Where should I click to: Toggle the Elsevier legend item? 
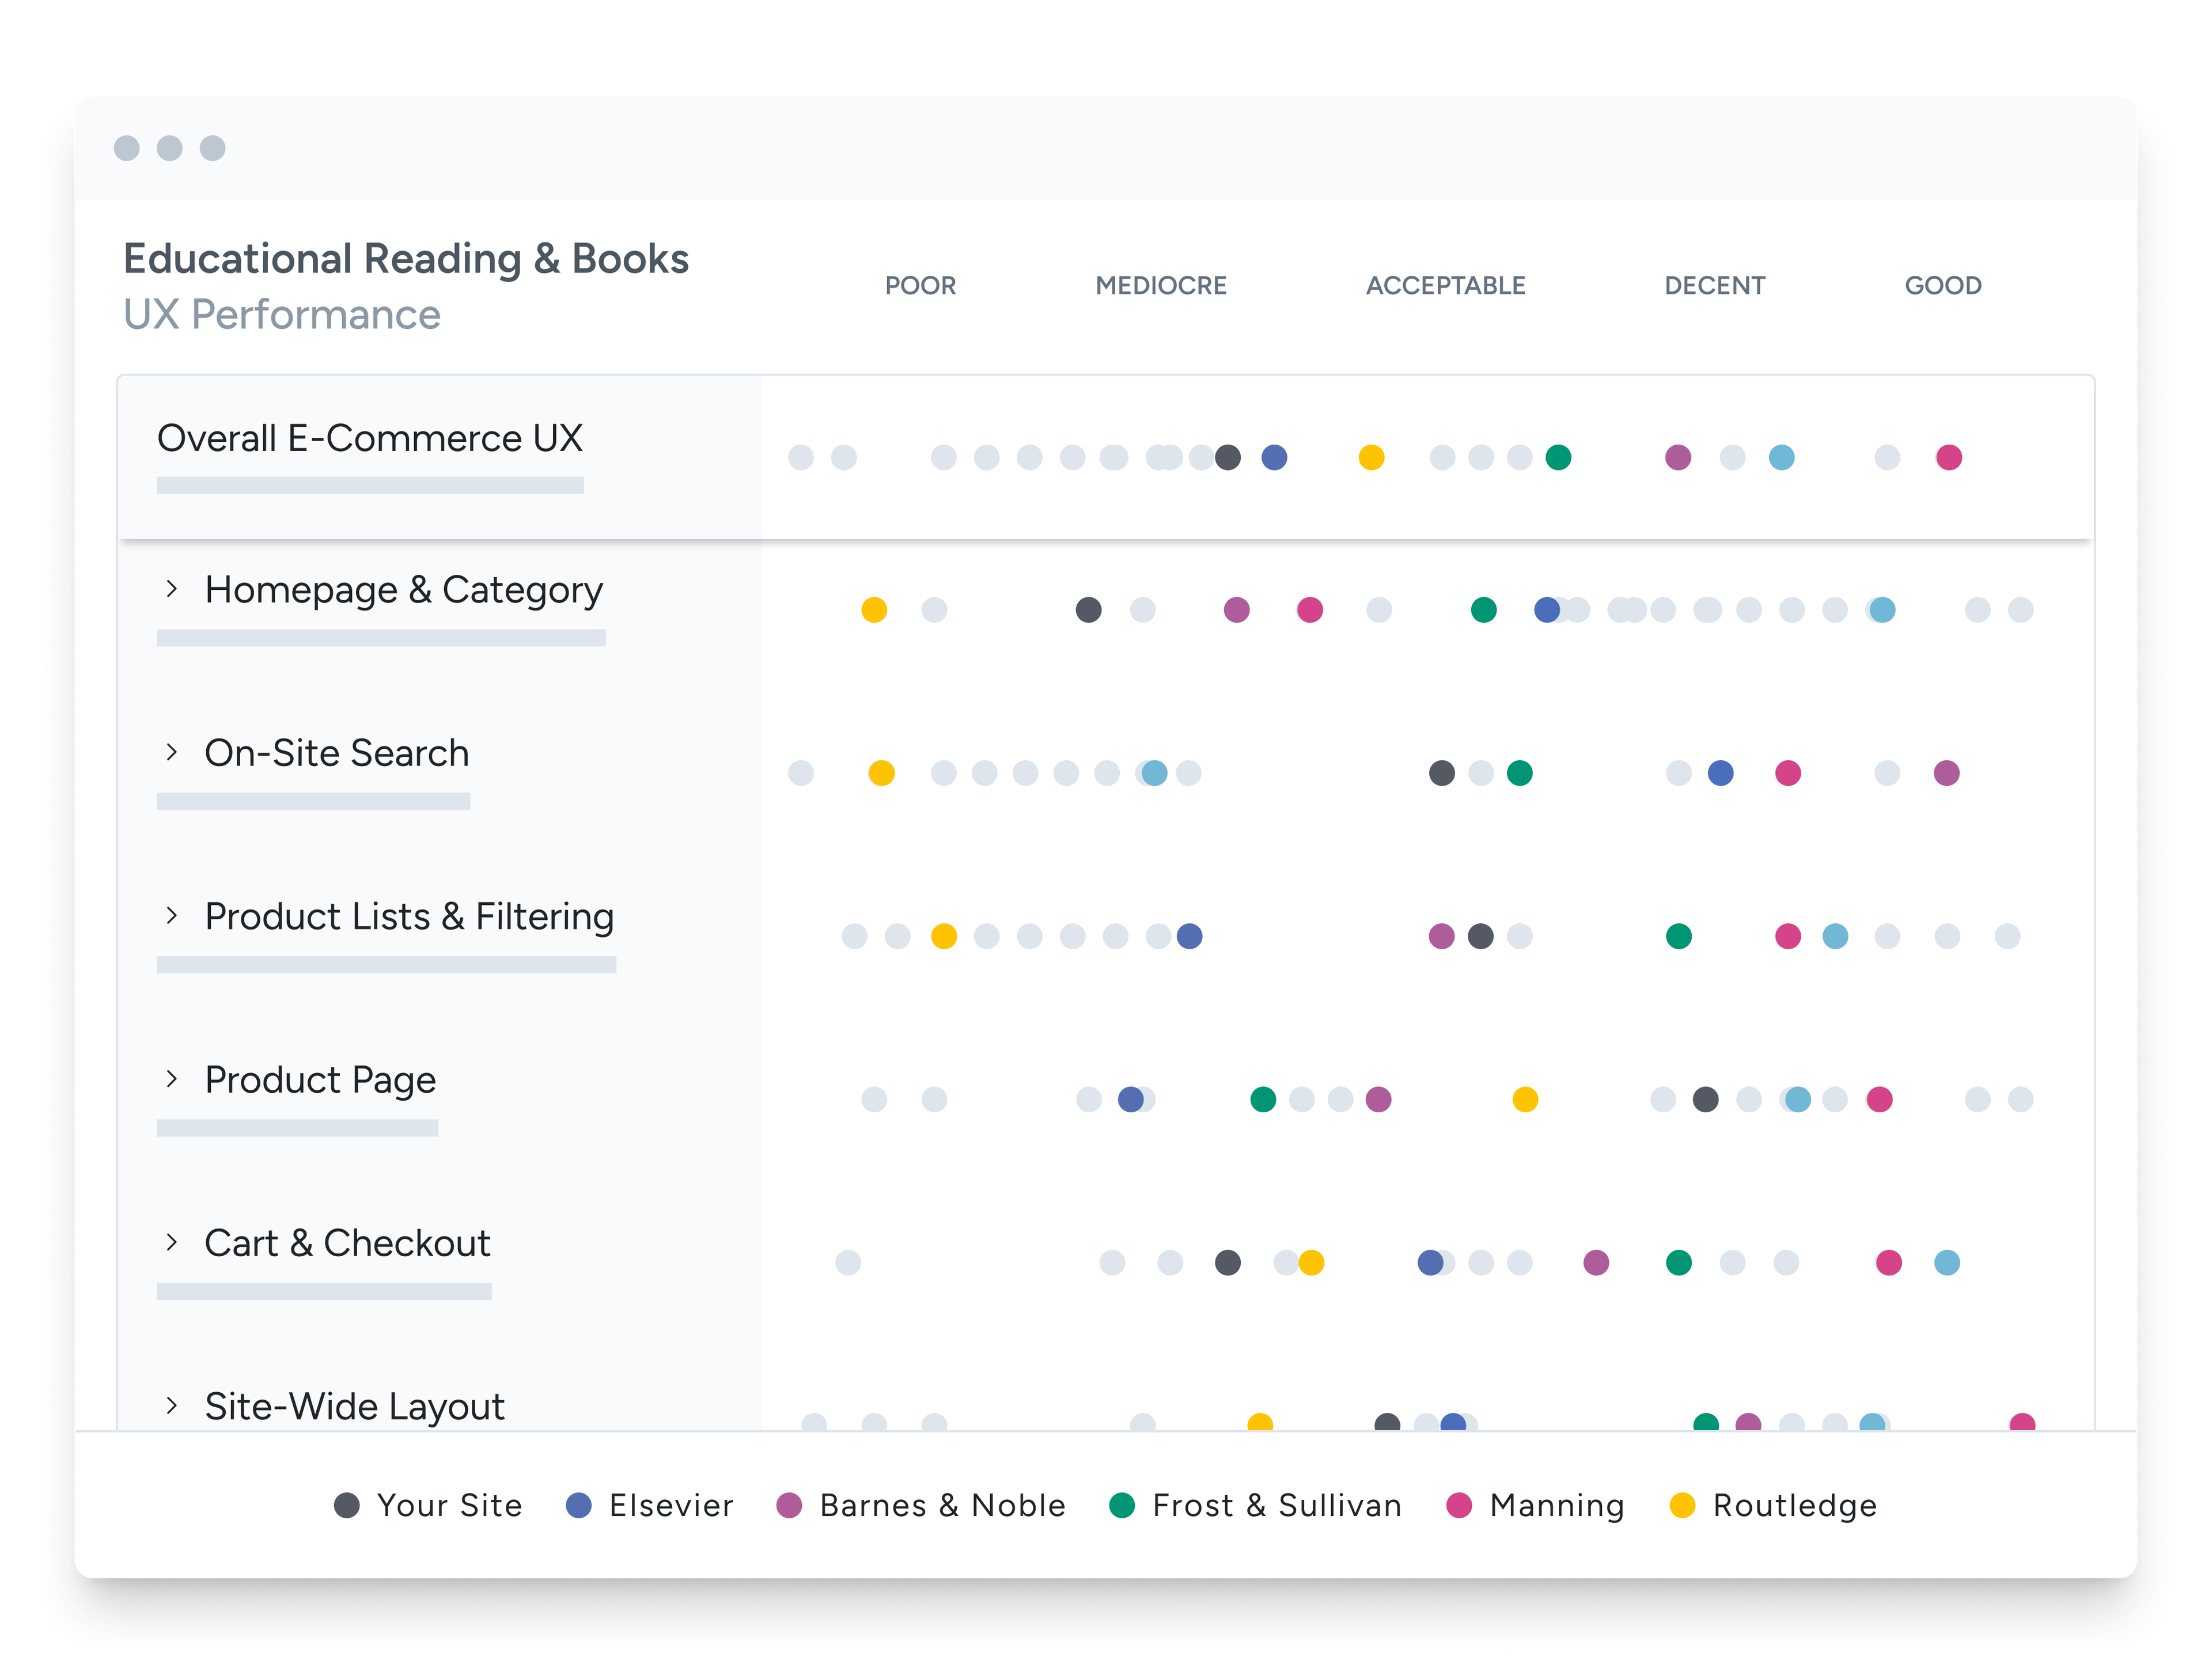coord(670,1505)
